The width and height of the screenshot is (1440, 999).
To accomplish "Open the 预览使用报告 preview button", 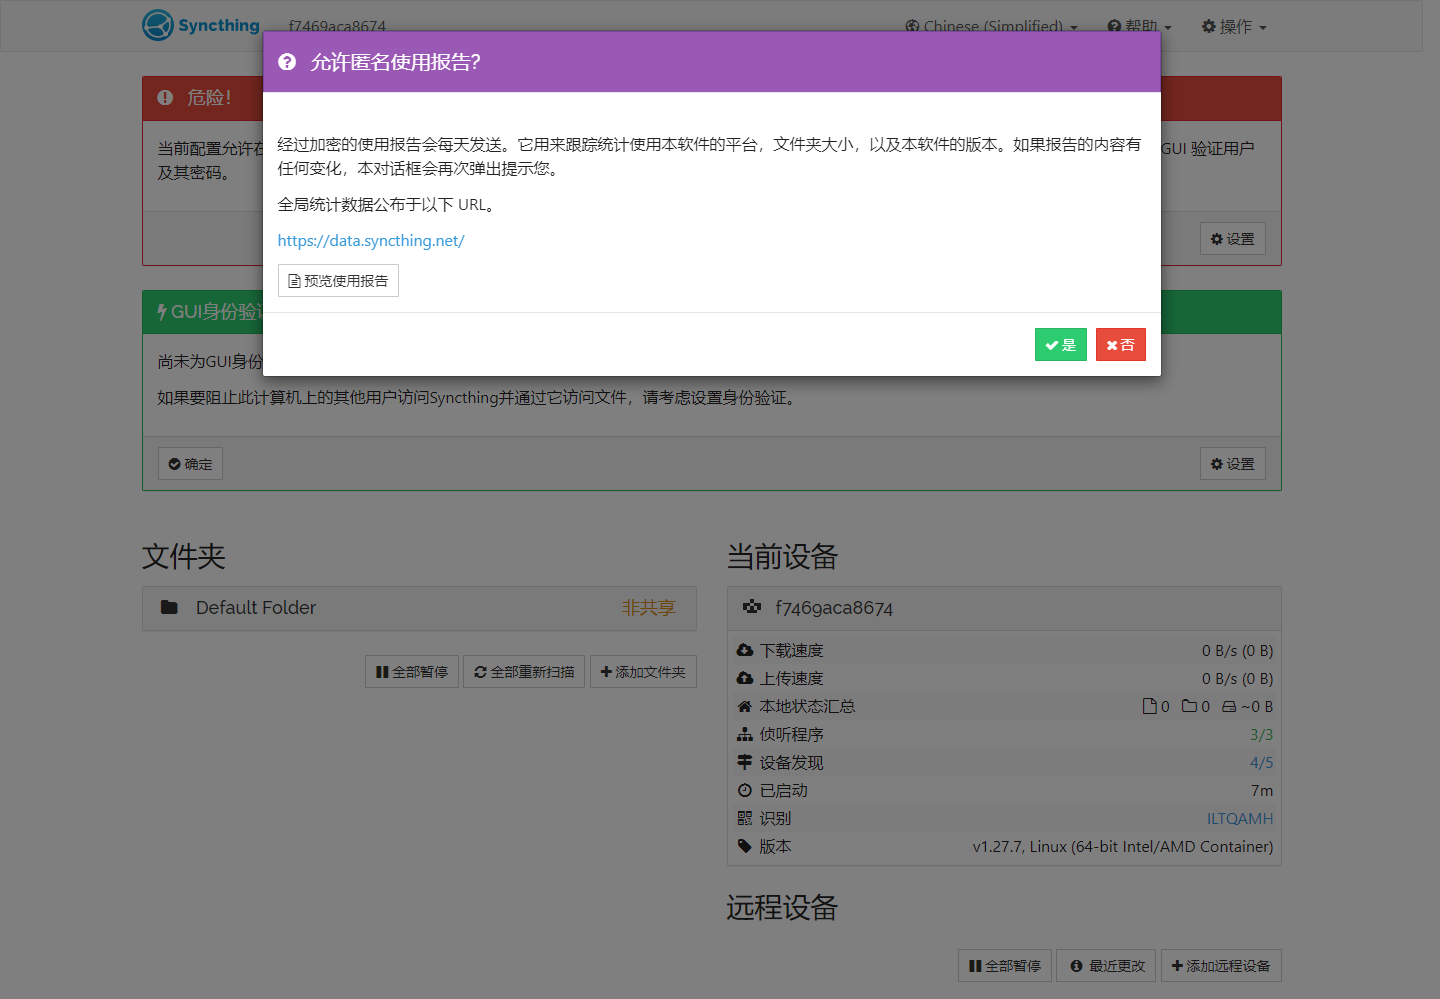I will point(338,281).
